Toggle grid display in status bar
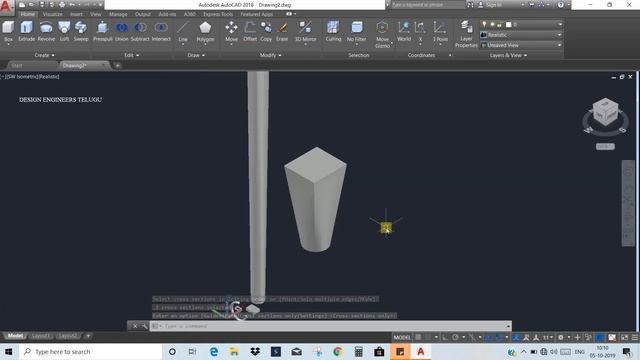This screenshot has height=360, width=640. coord(418,337)
